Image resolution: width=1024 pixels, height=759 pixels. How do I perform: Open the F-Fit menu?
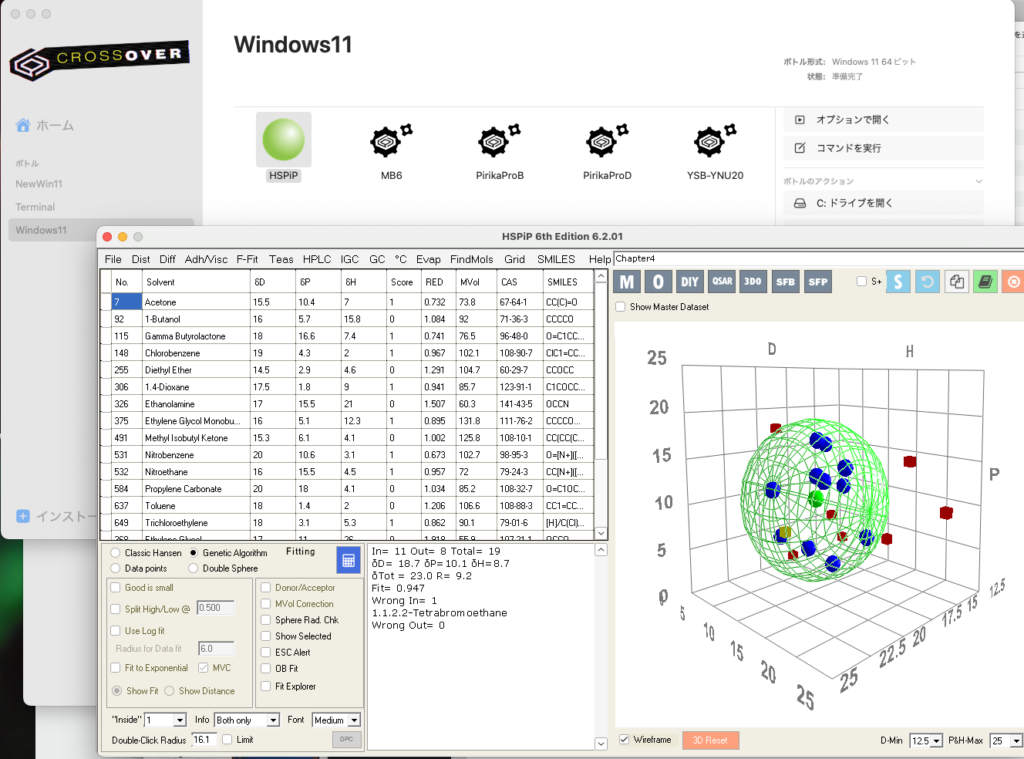pos(246,259)
